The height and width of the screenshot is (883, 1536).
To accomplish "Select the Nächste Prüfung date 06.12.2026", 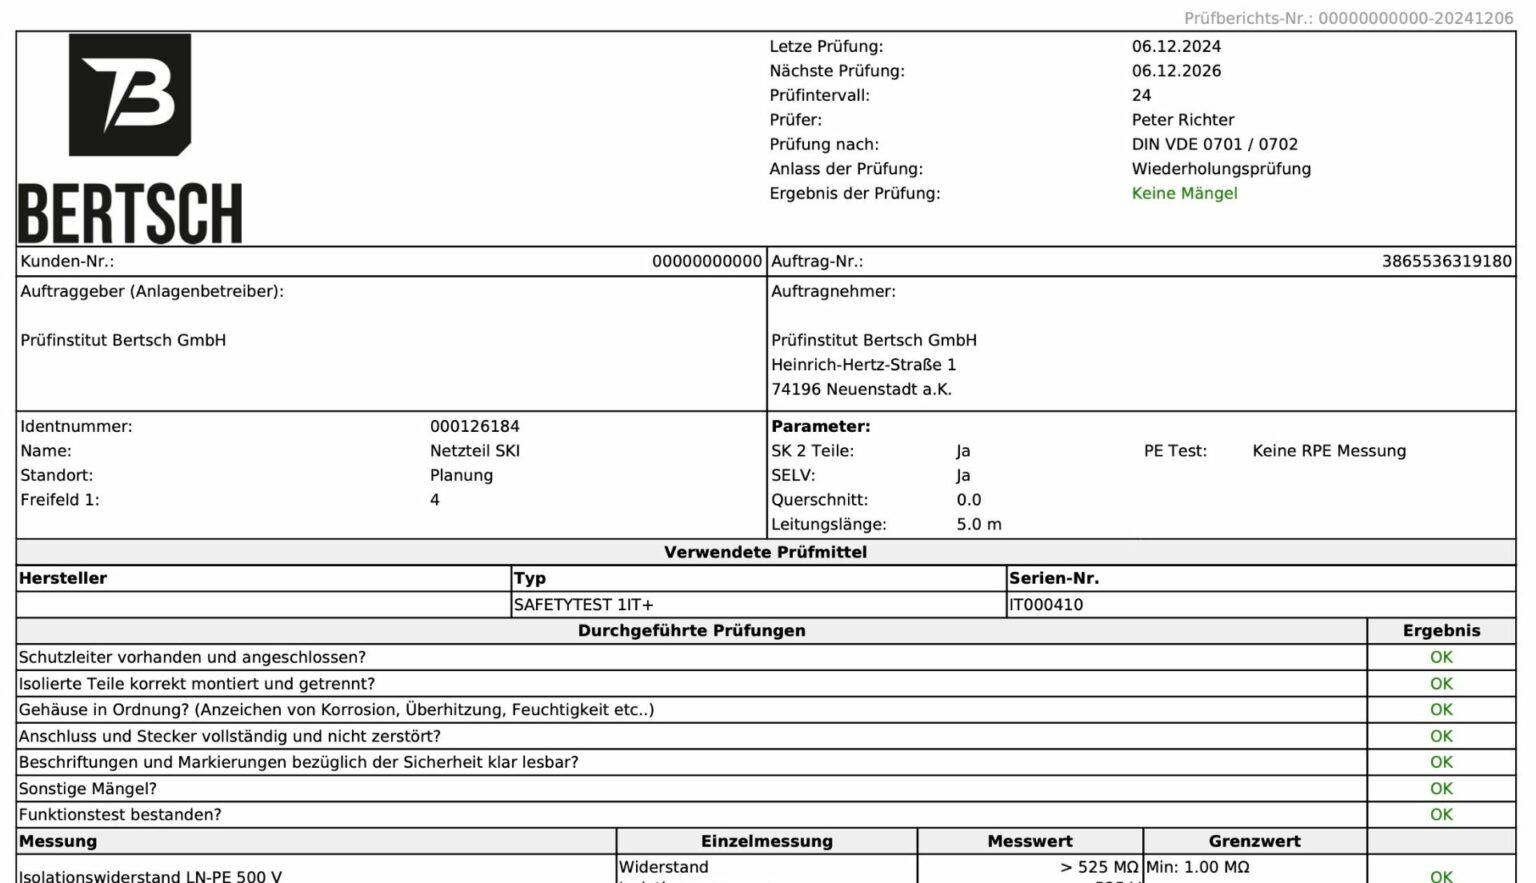I will pyautogui.click(x=1176, y=71).
